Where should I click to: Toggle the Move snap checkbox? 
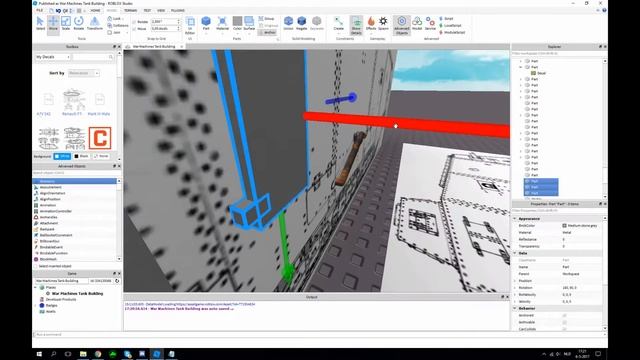click(134, 29)
